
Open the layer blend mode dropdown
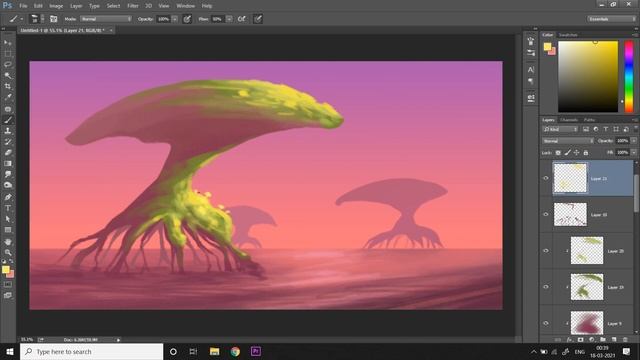click(x=568, y=141)
